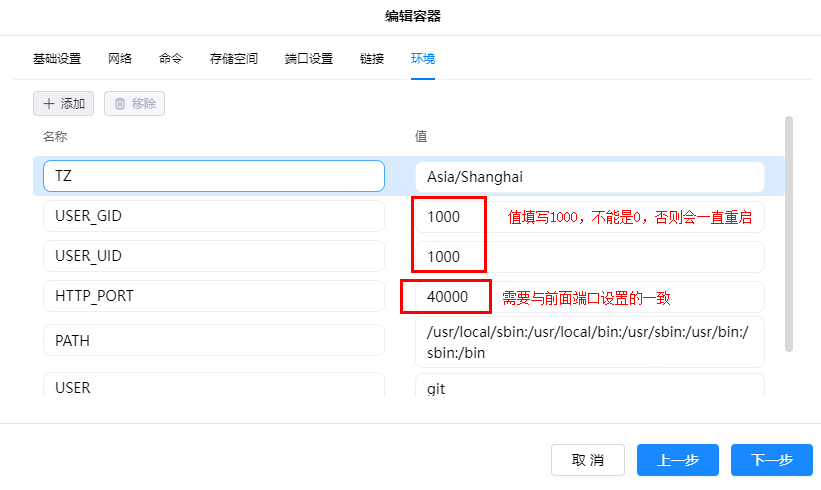Image resolution: width=821 pixels, height=490 pixels.
Task: Click the git value field for USER
Action: click(x=589, y=387)
